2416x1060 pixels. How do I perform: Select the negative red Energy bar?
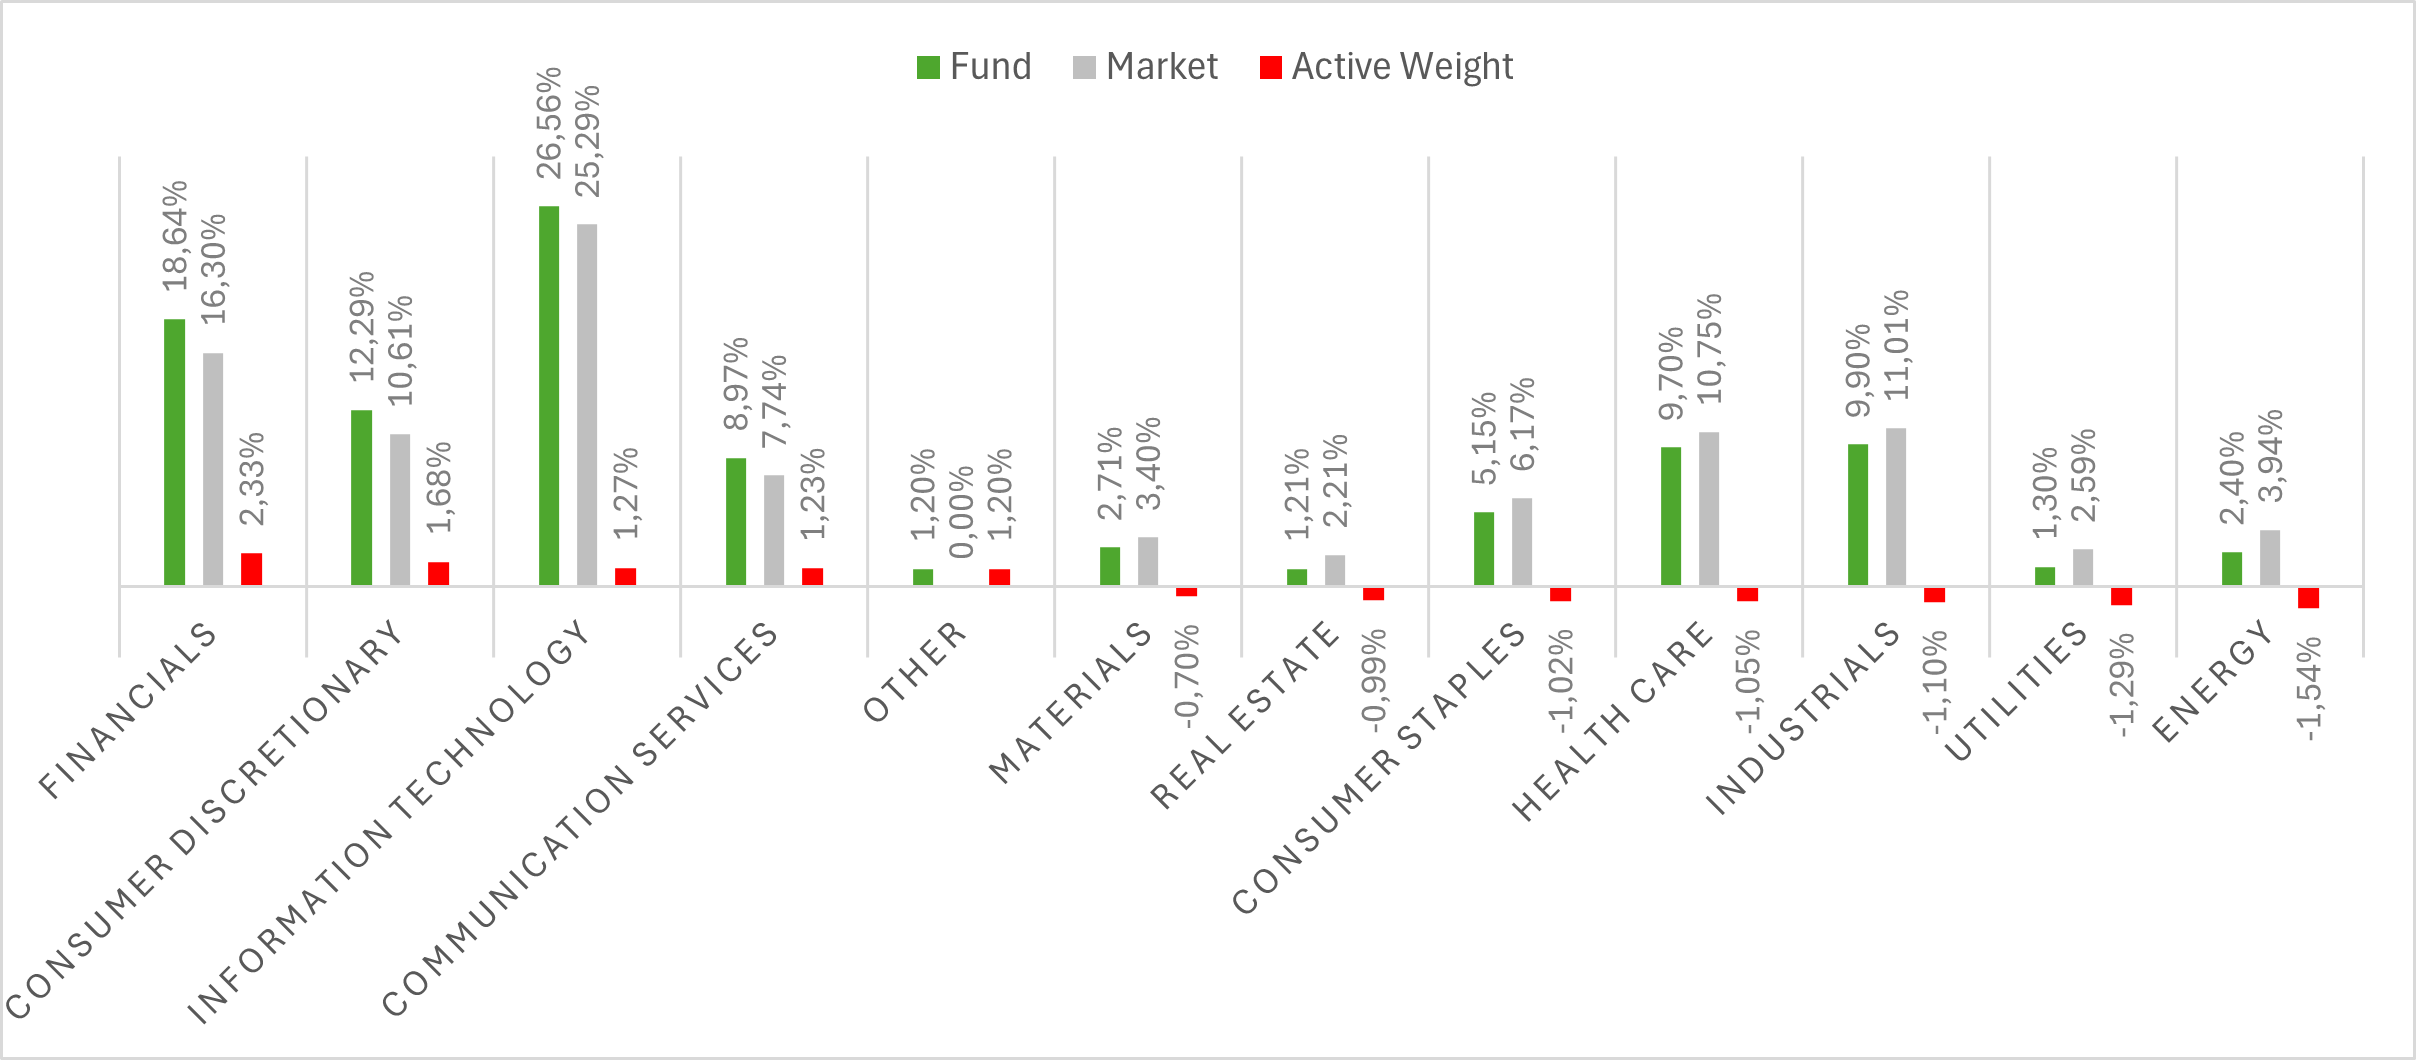2308,597
